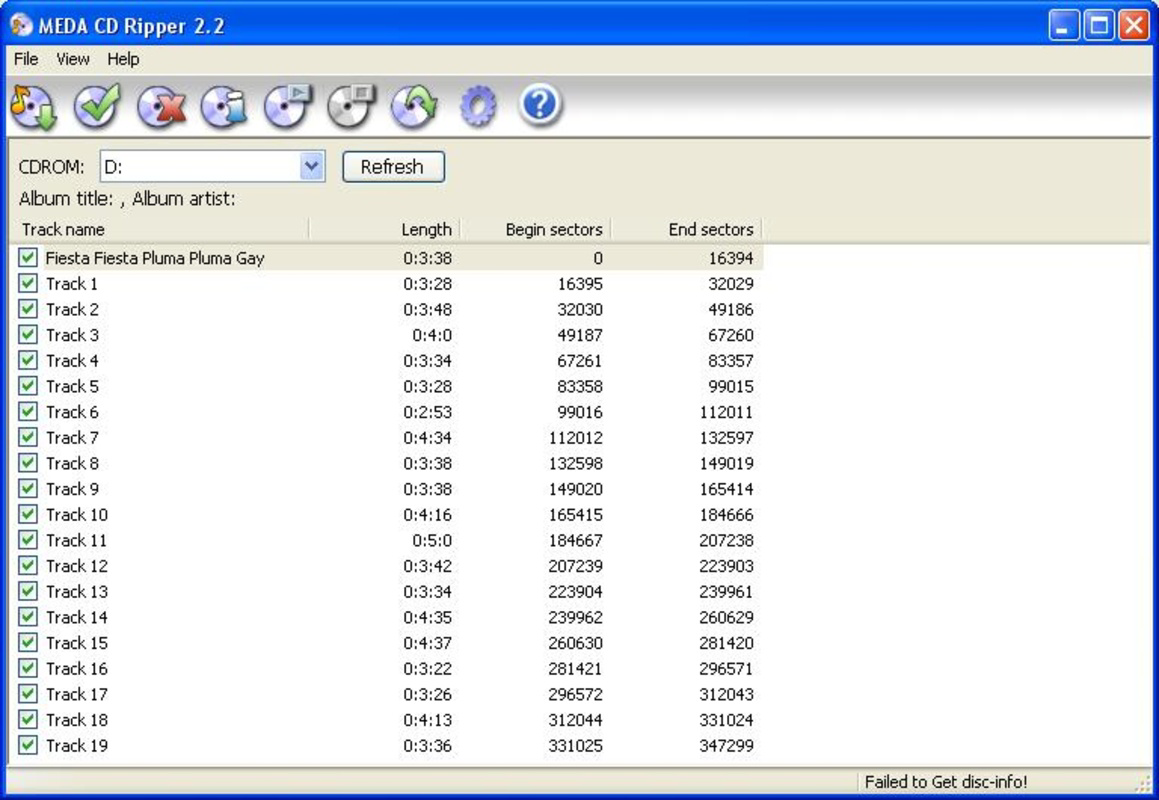Uncheck the Track 2 checkbox
Image resolution: width=1159 pixels, height=800 pixels.
(x=28, y=309)
